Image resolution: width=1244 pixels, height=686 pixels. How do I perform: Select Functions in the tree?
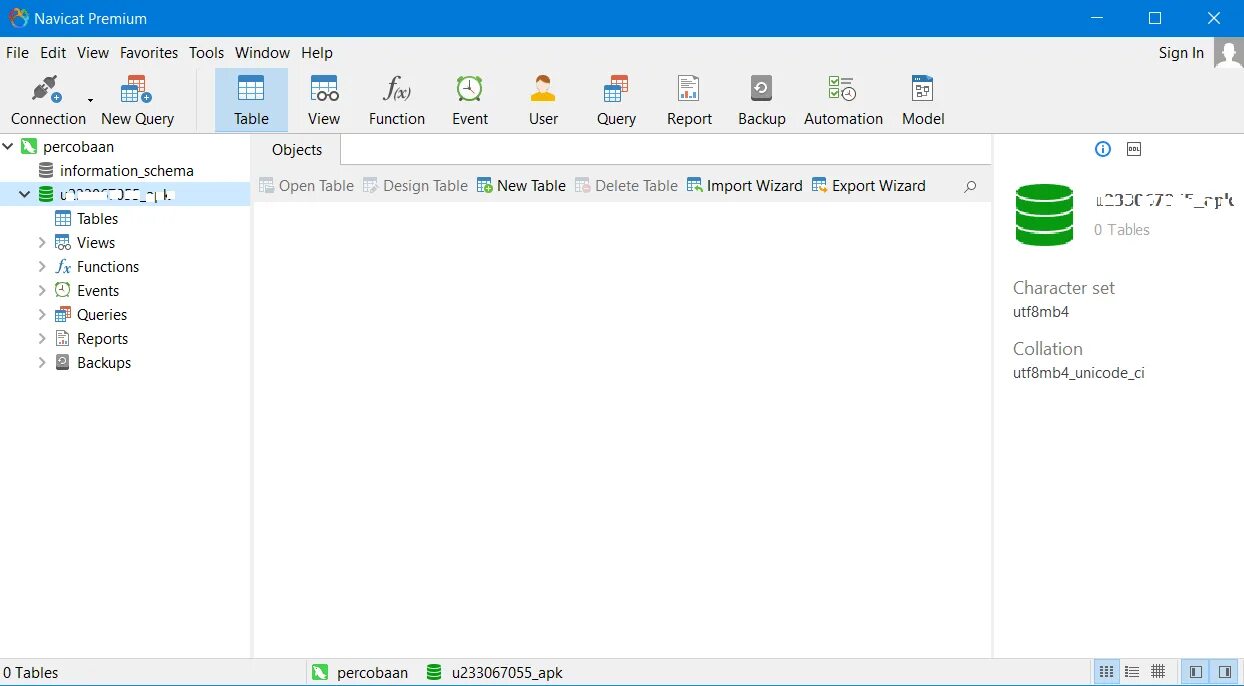pyautogui.click(x=107, y=267)
